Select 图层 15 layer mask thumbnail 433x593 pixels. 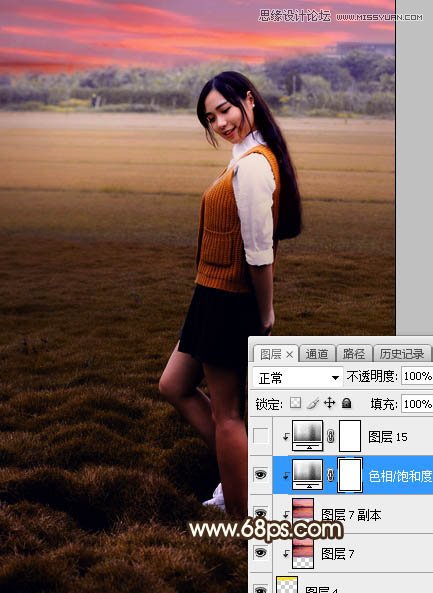pyautogui.click(x=350, y=436)
